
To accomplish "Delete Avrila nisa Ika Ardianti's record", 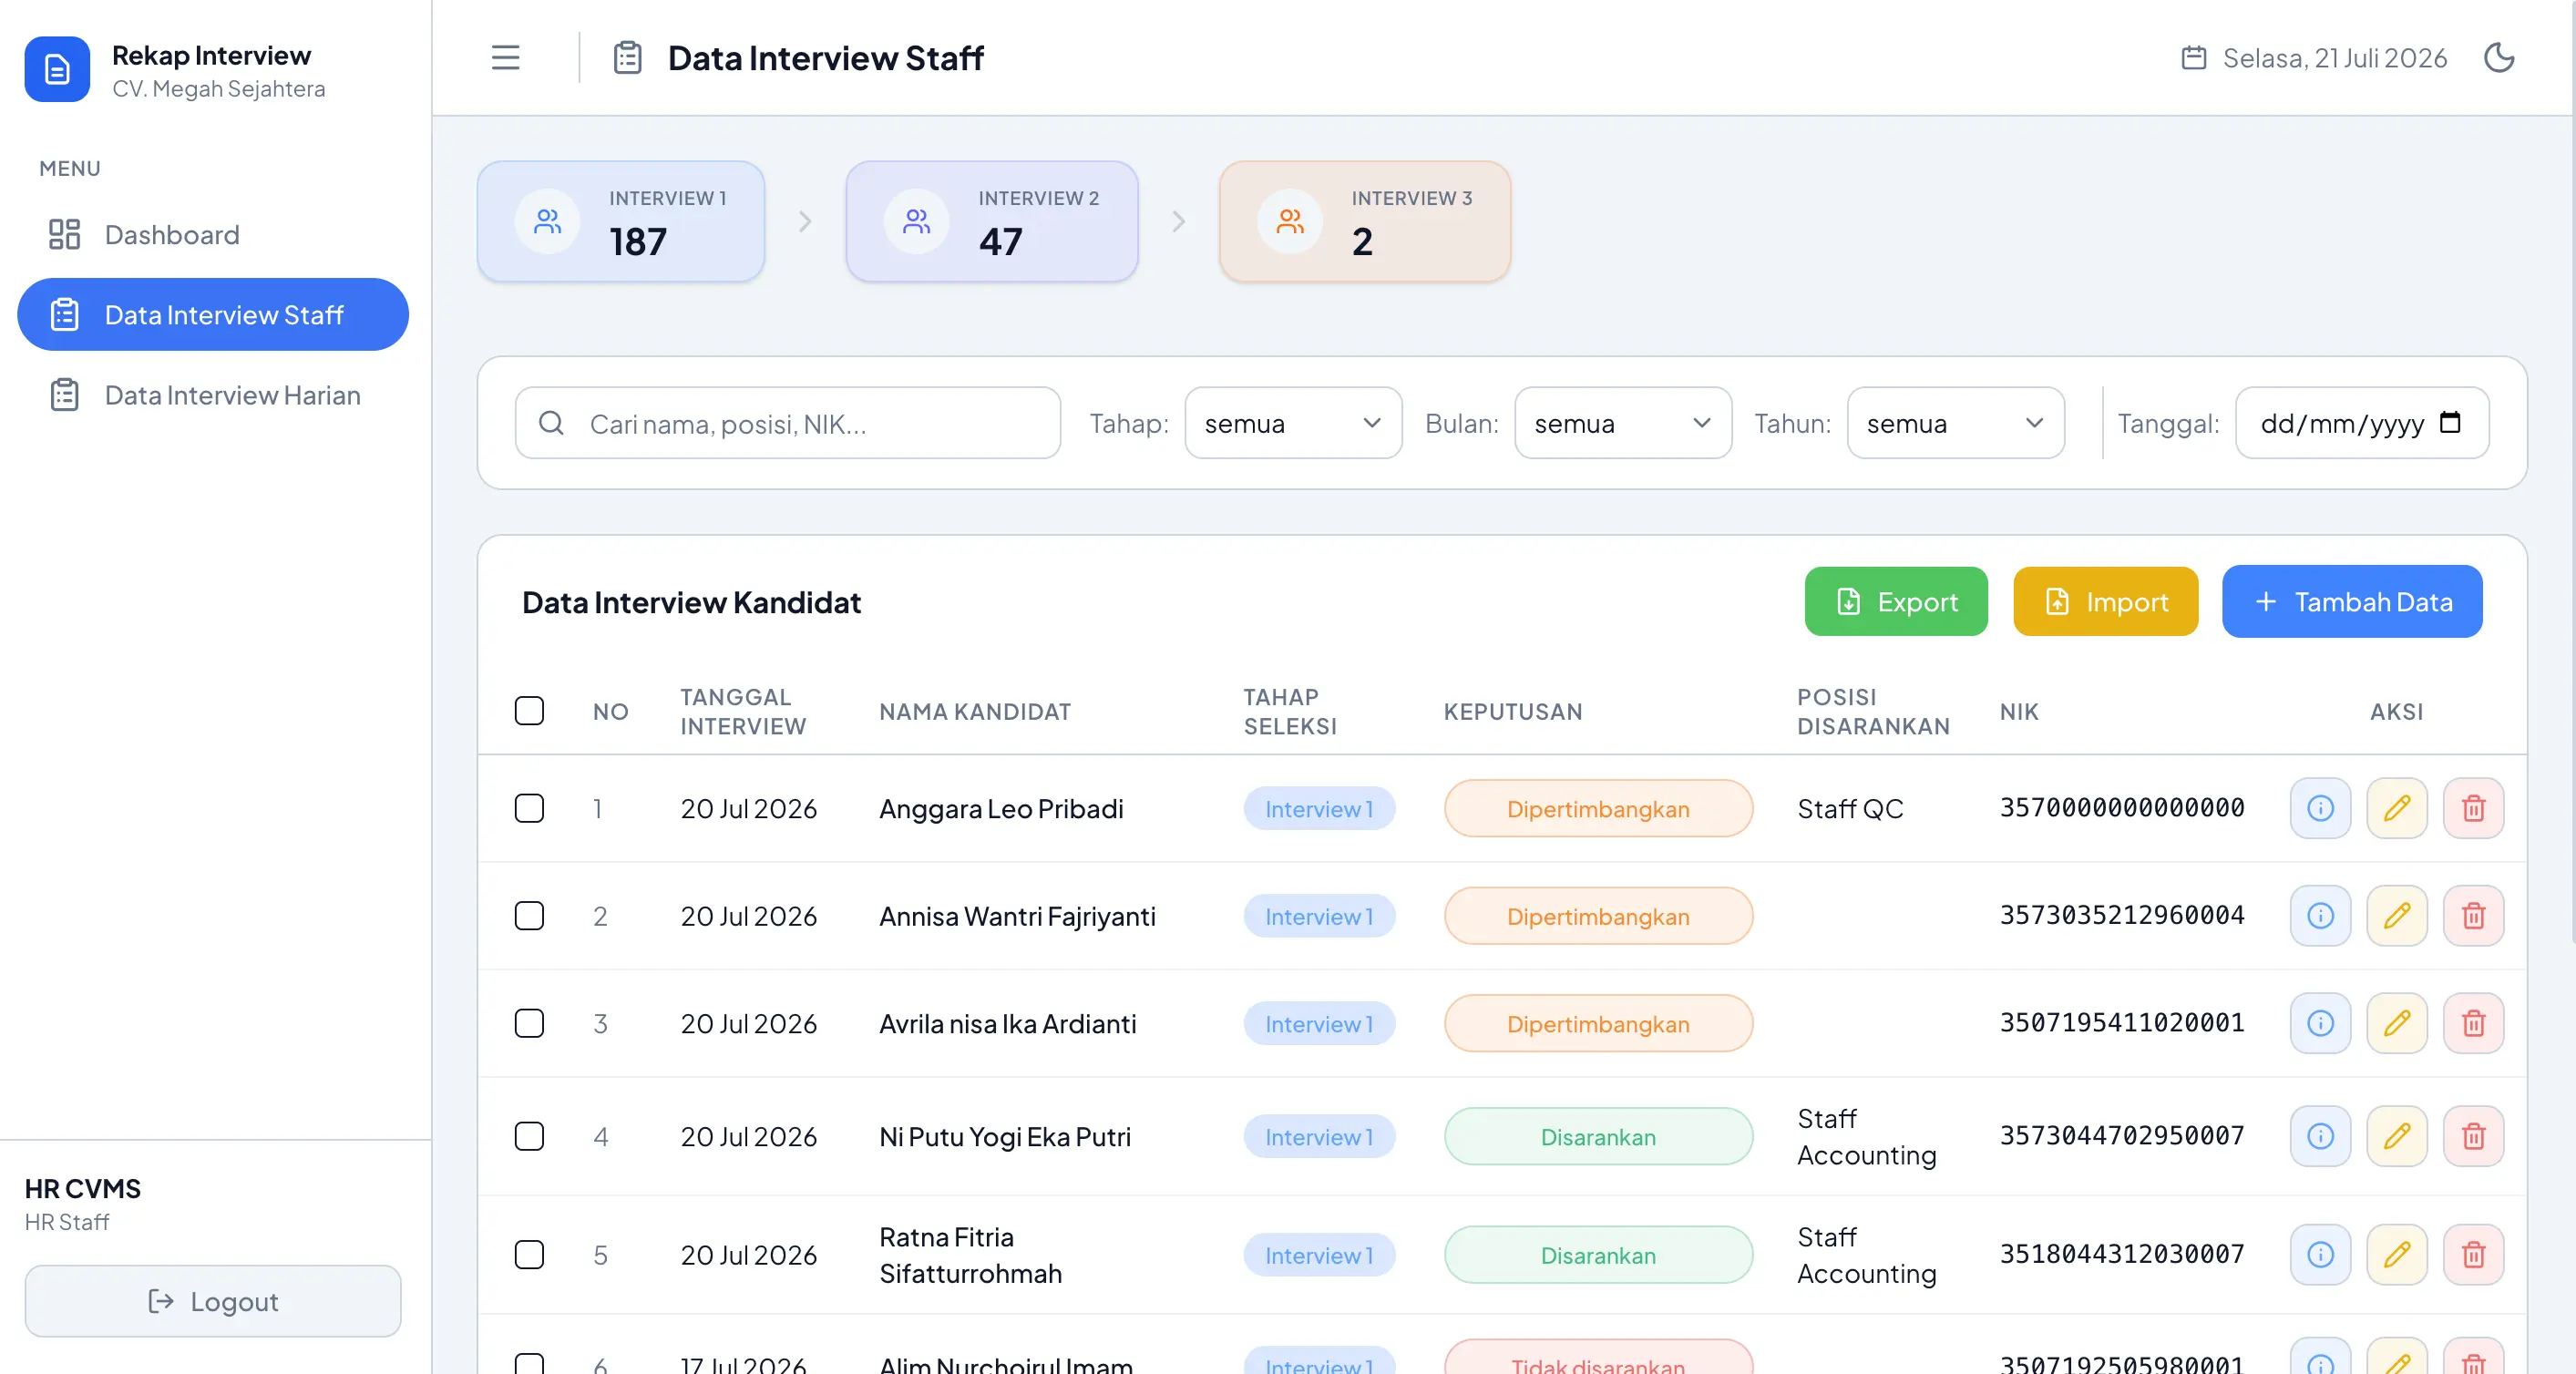I will 2473,1023.
